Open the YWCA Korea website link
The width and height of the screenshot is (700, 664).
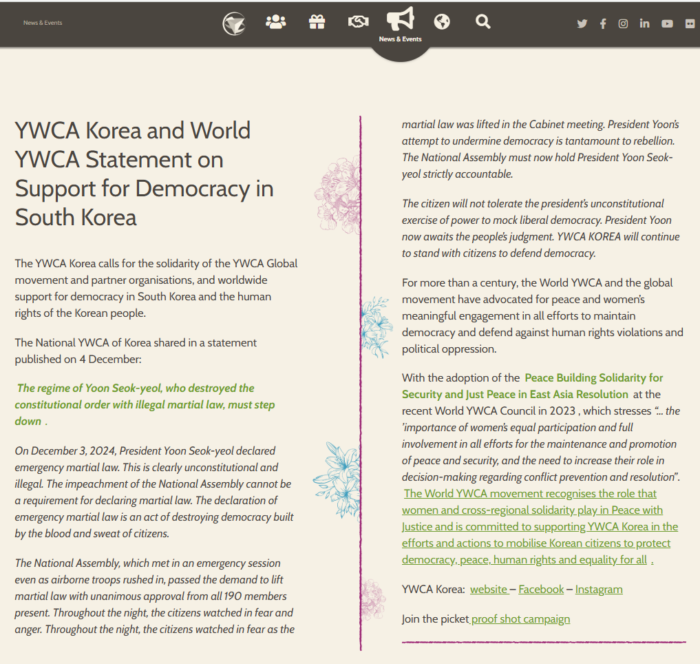point(489,589)
